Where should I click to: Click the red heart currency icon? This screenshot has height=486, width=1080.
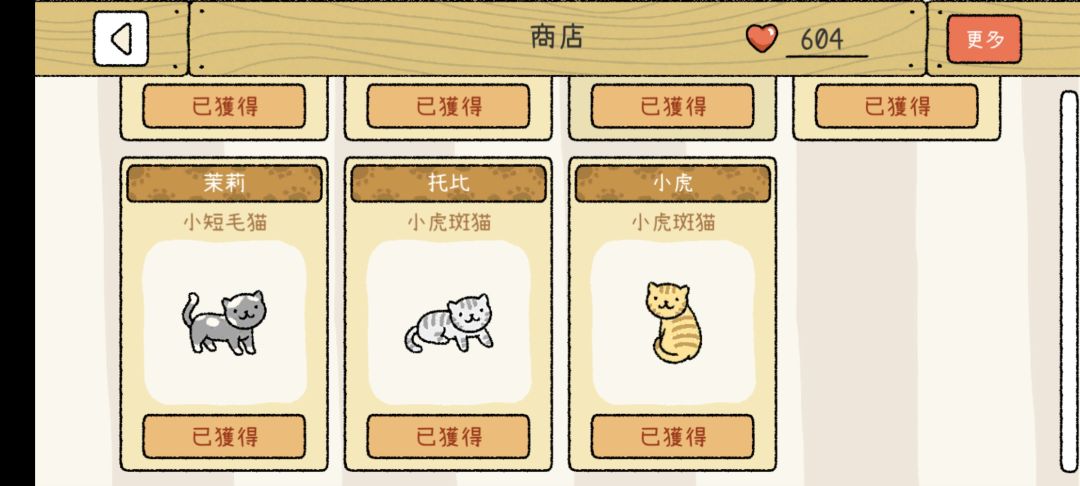[x=762, y=38]
